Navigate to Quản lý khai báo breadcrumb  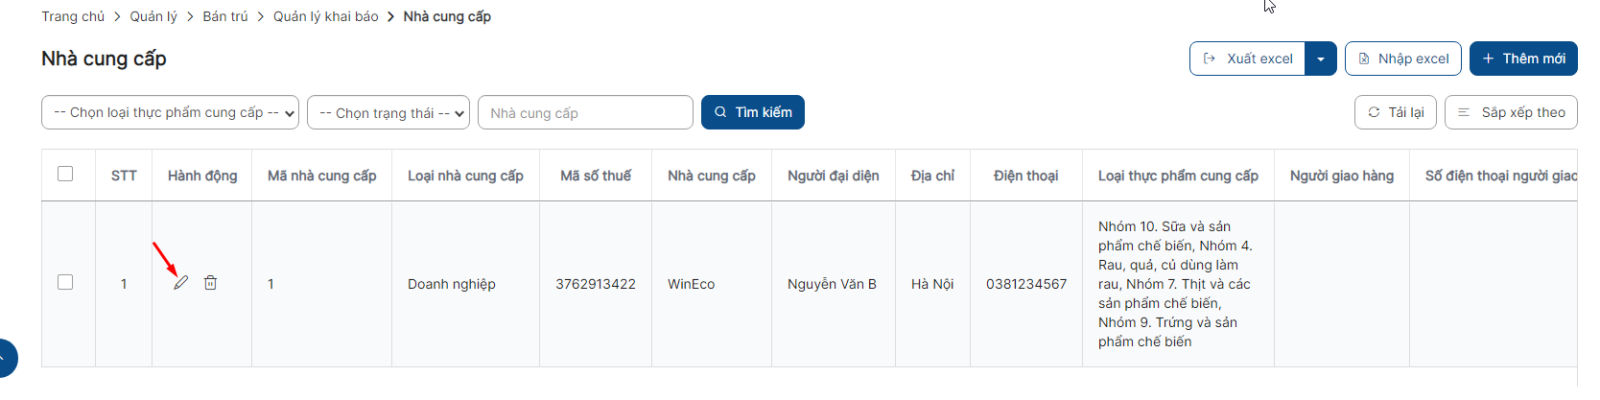click(x=326, y=16)
